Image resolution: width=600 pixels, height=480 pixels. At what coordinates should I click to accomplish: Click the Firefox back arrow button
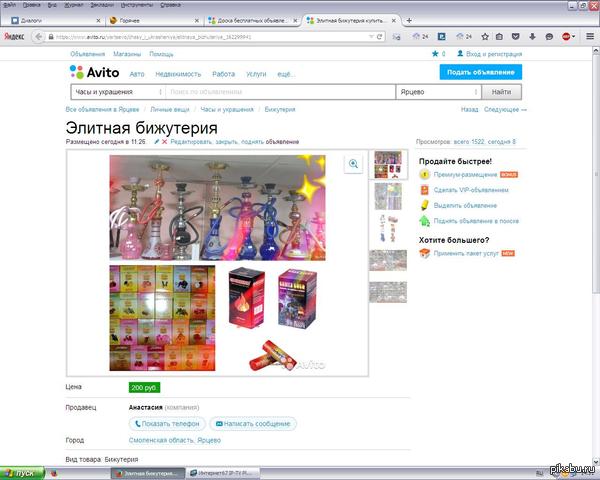(x=38, y=37)
